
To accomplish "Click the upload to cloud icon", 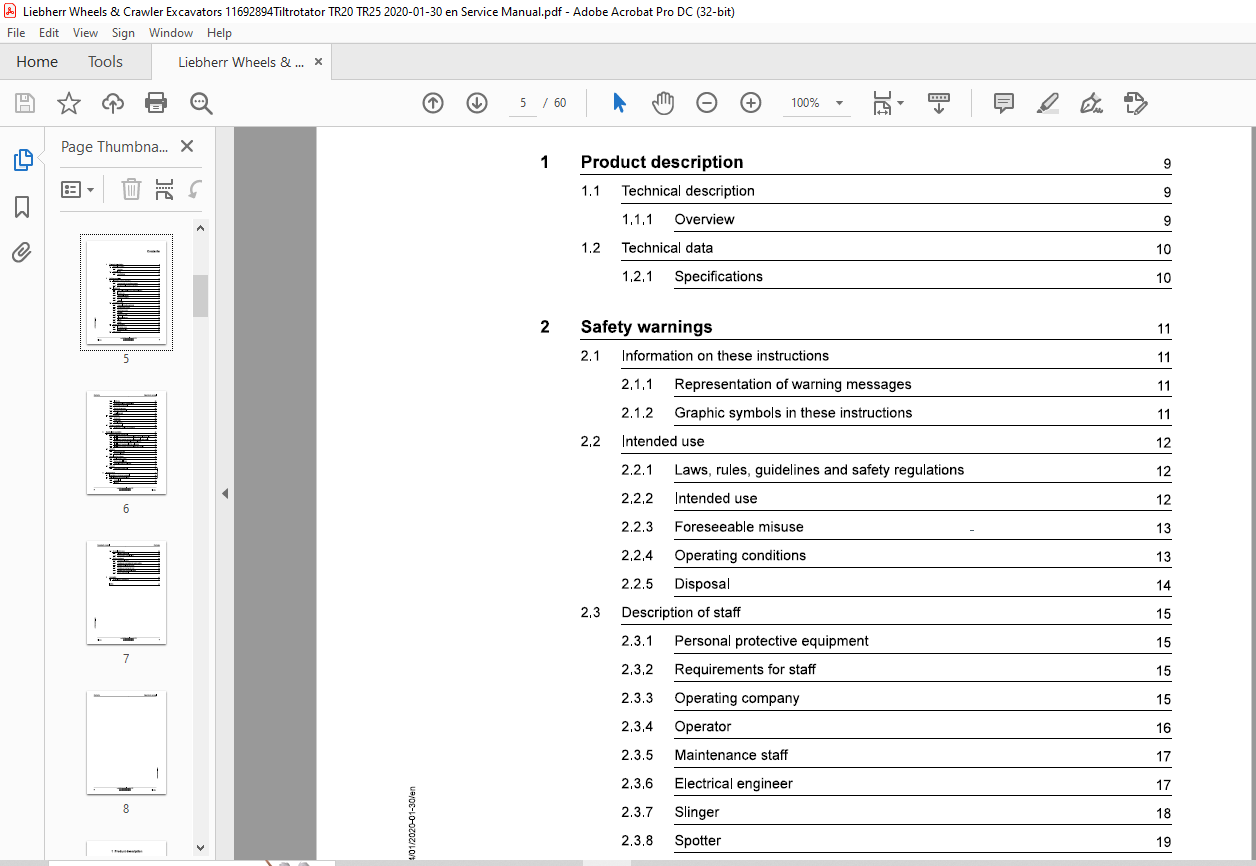I will pyautogui.click(x=113, y=103).
